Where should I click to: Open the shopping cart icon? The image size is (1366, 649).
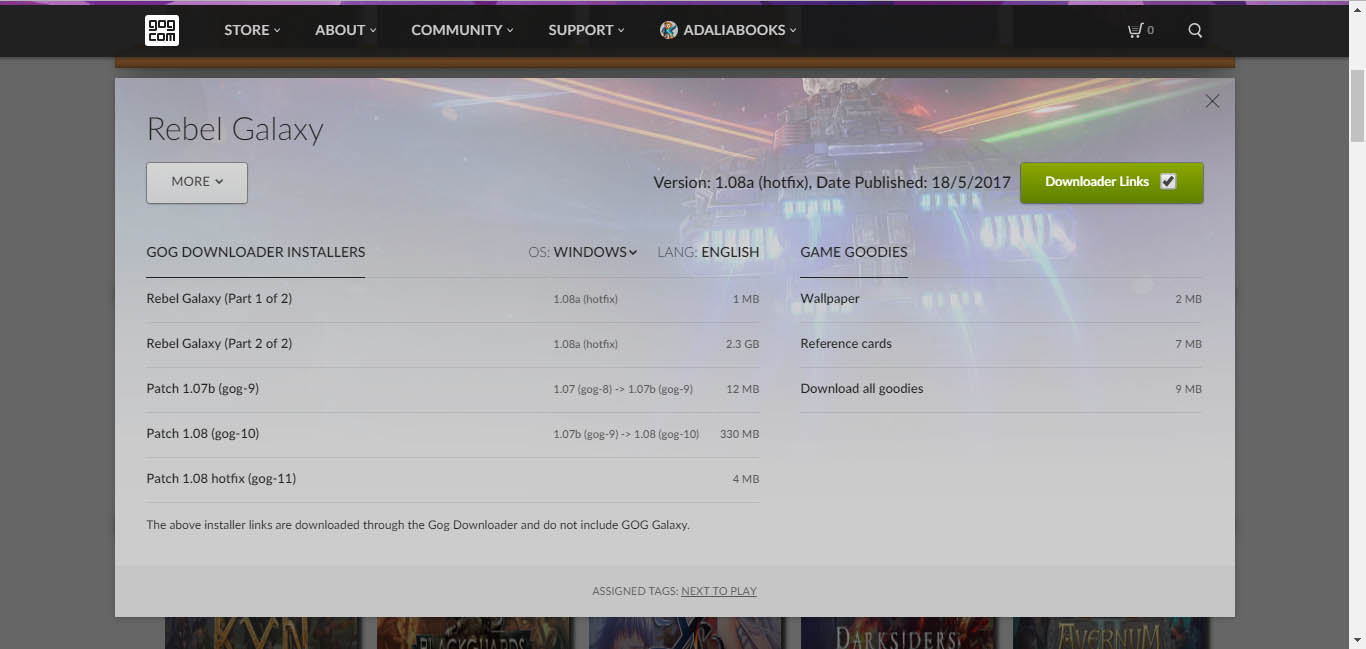(1135, 30)
